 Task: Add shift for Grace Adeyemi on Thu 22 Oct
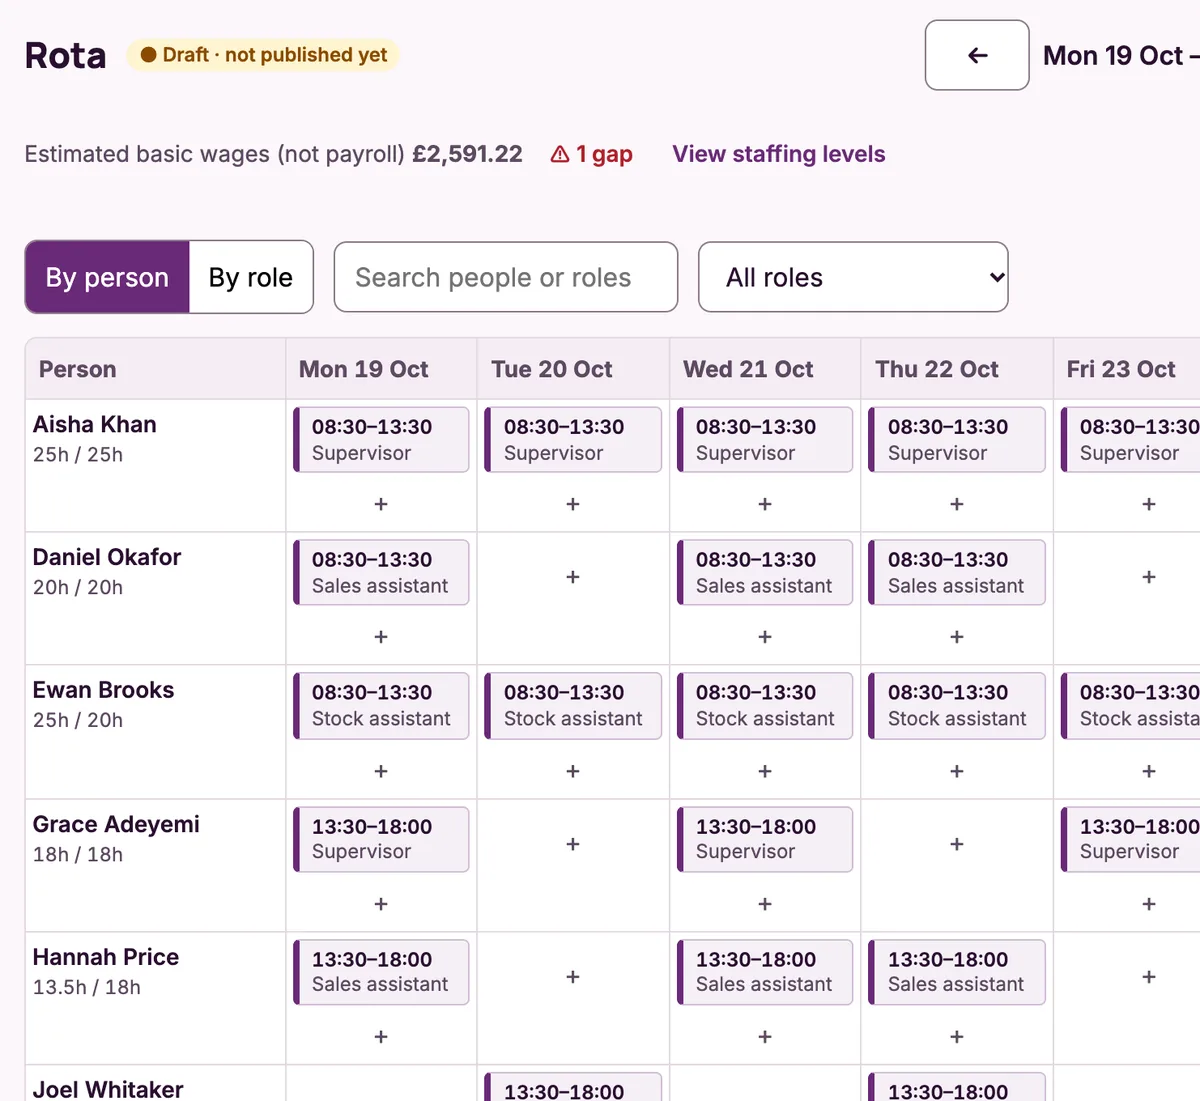point(957,844)
